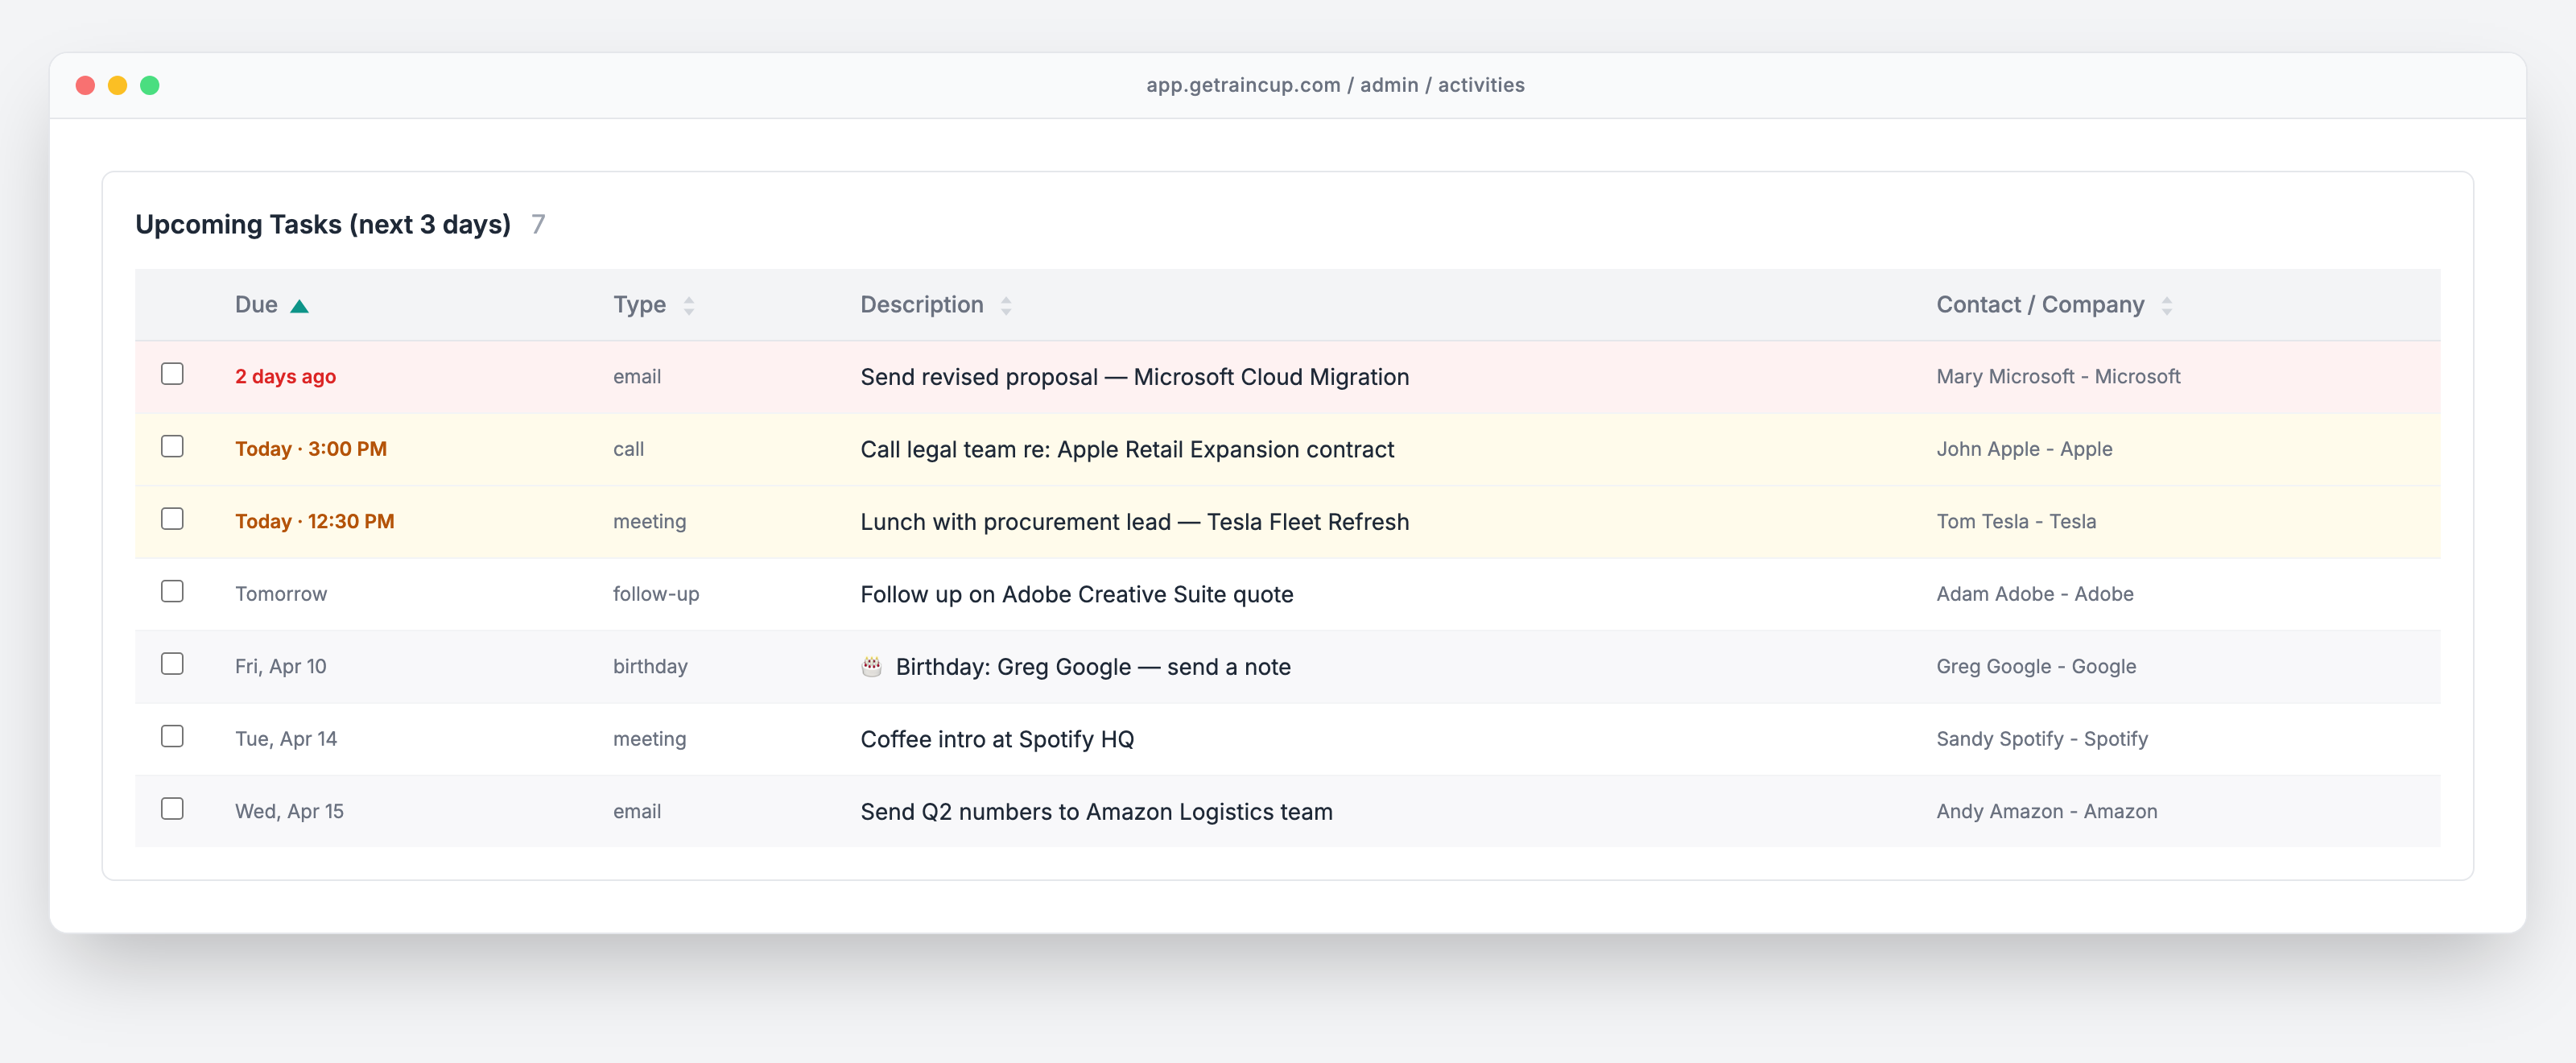The width and height of the screenshot is (2576, 1063).
Task: Check the Microsoft Cloud Migration task checkbox
Action: coord(172,374)
